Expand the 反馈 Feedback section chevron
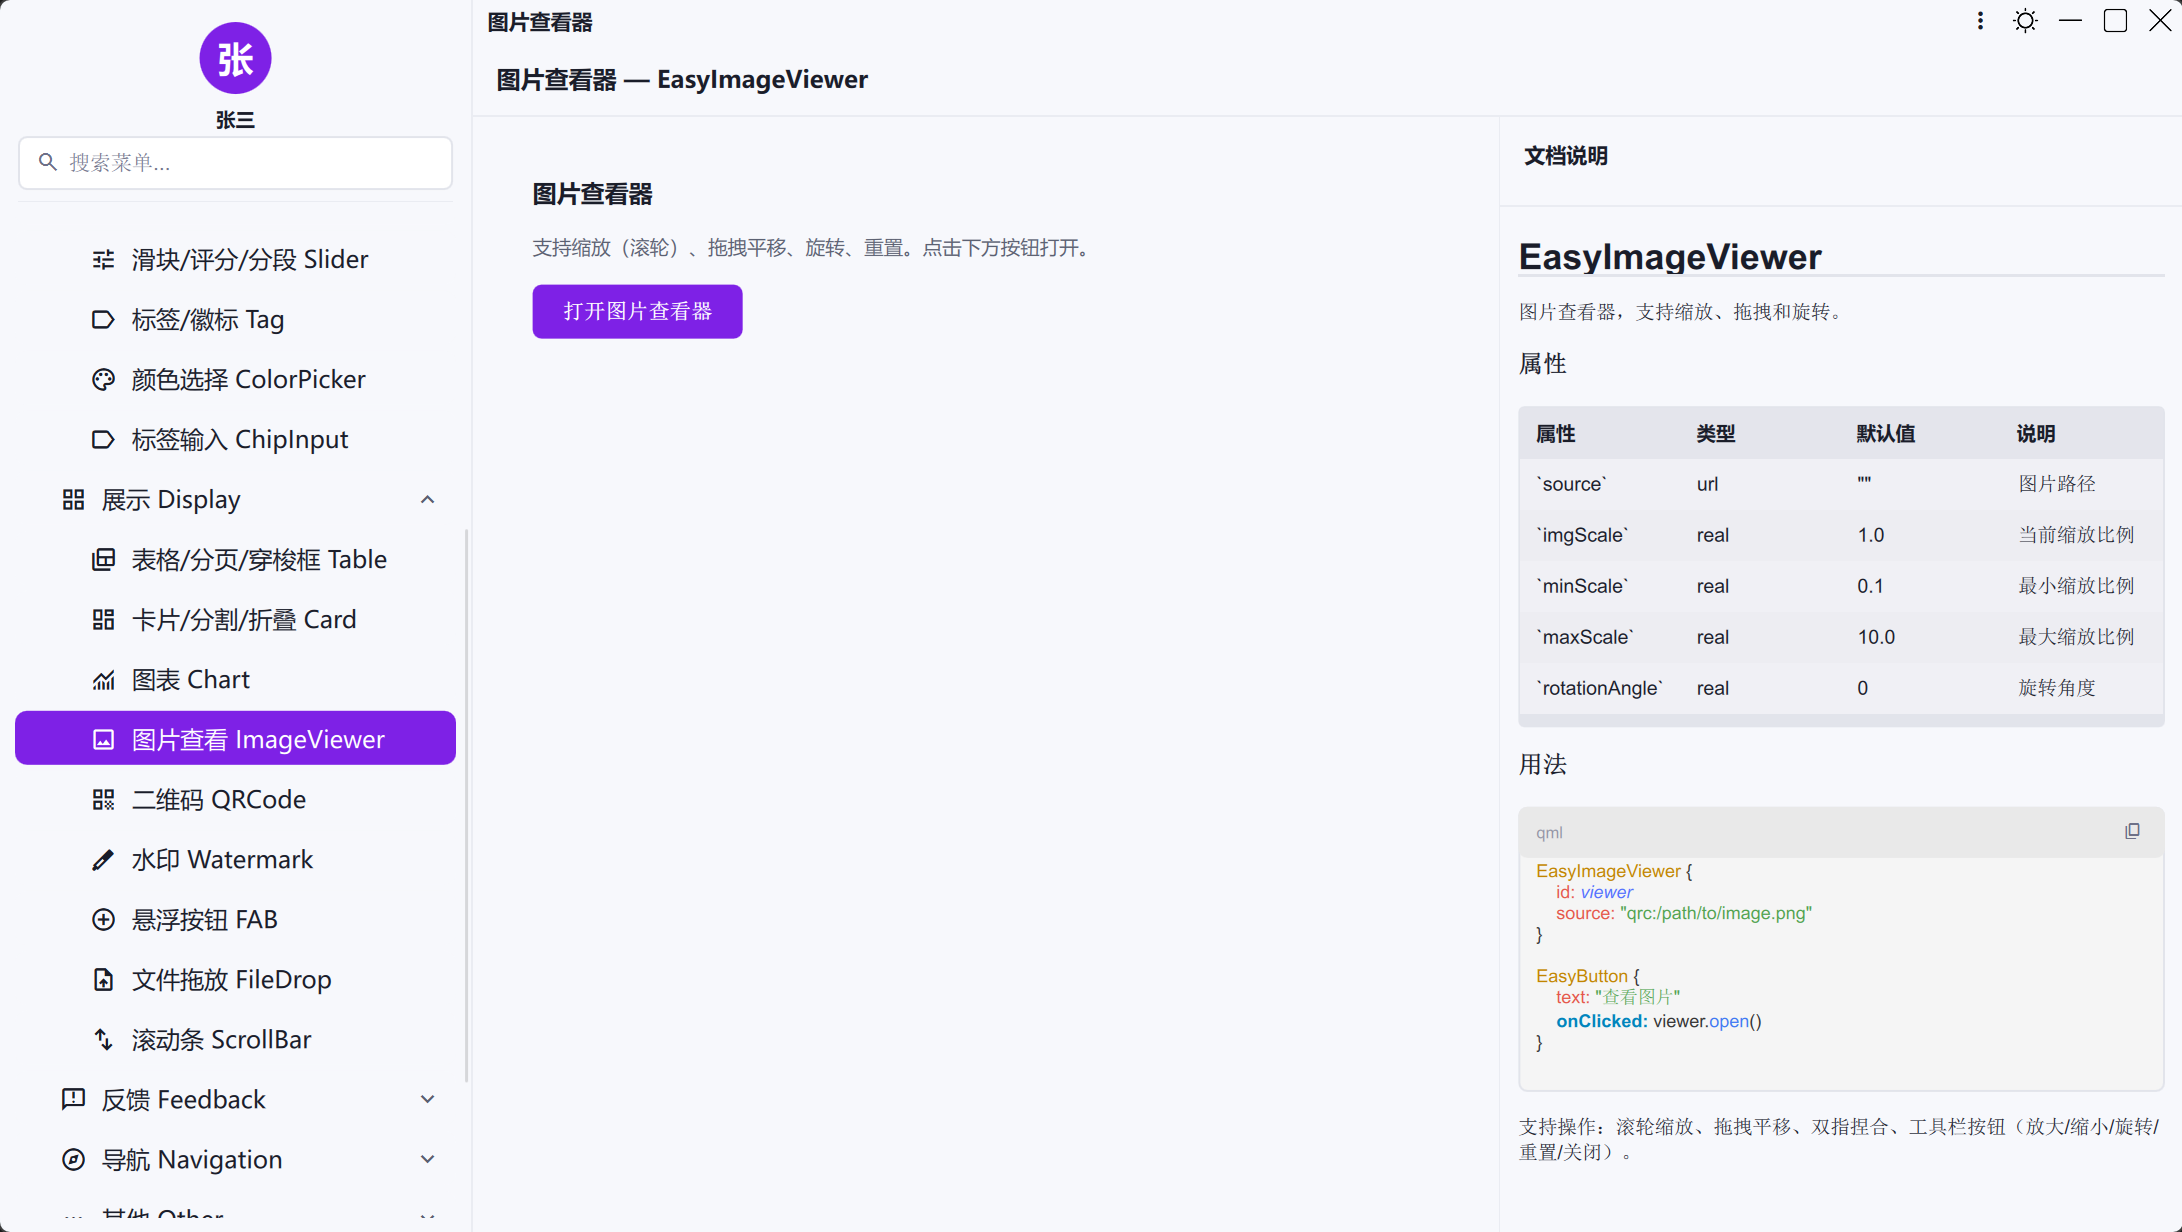Image resolution: width=2182 pixels, height=1232 pixels. point(428,1100)
